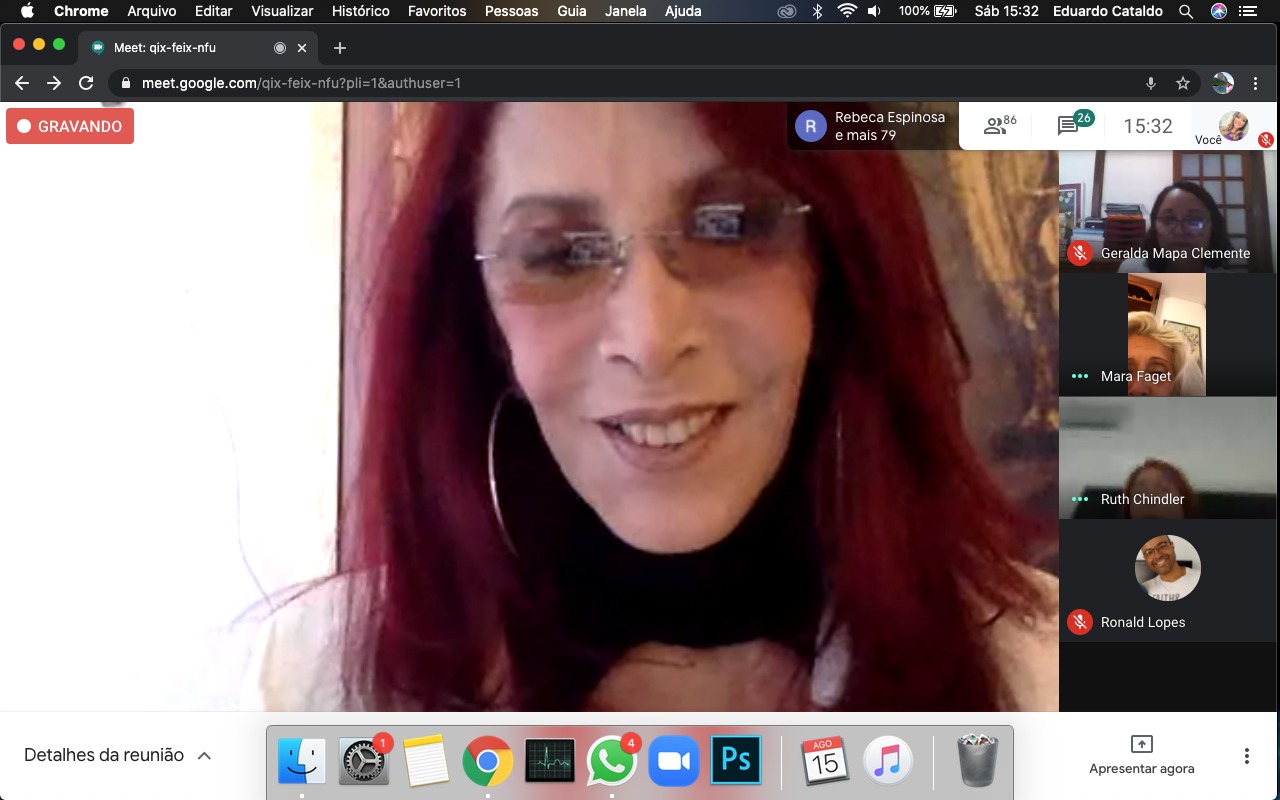Open Notes app from the Dock
The image size is (1280, 800).
[426, 761]
